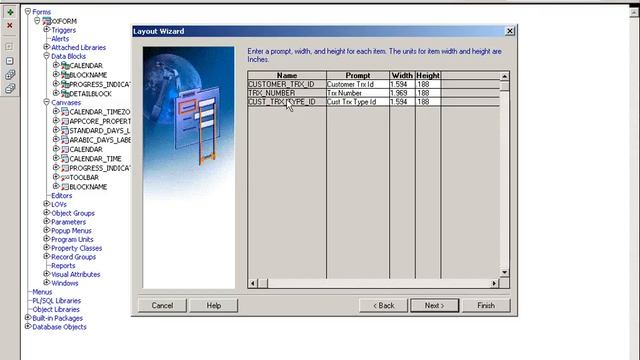
Task: Click the PROGRESS_INDICA data block
Action: click(x=100, y=84)
